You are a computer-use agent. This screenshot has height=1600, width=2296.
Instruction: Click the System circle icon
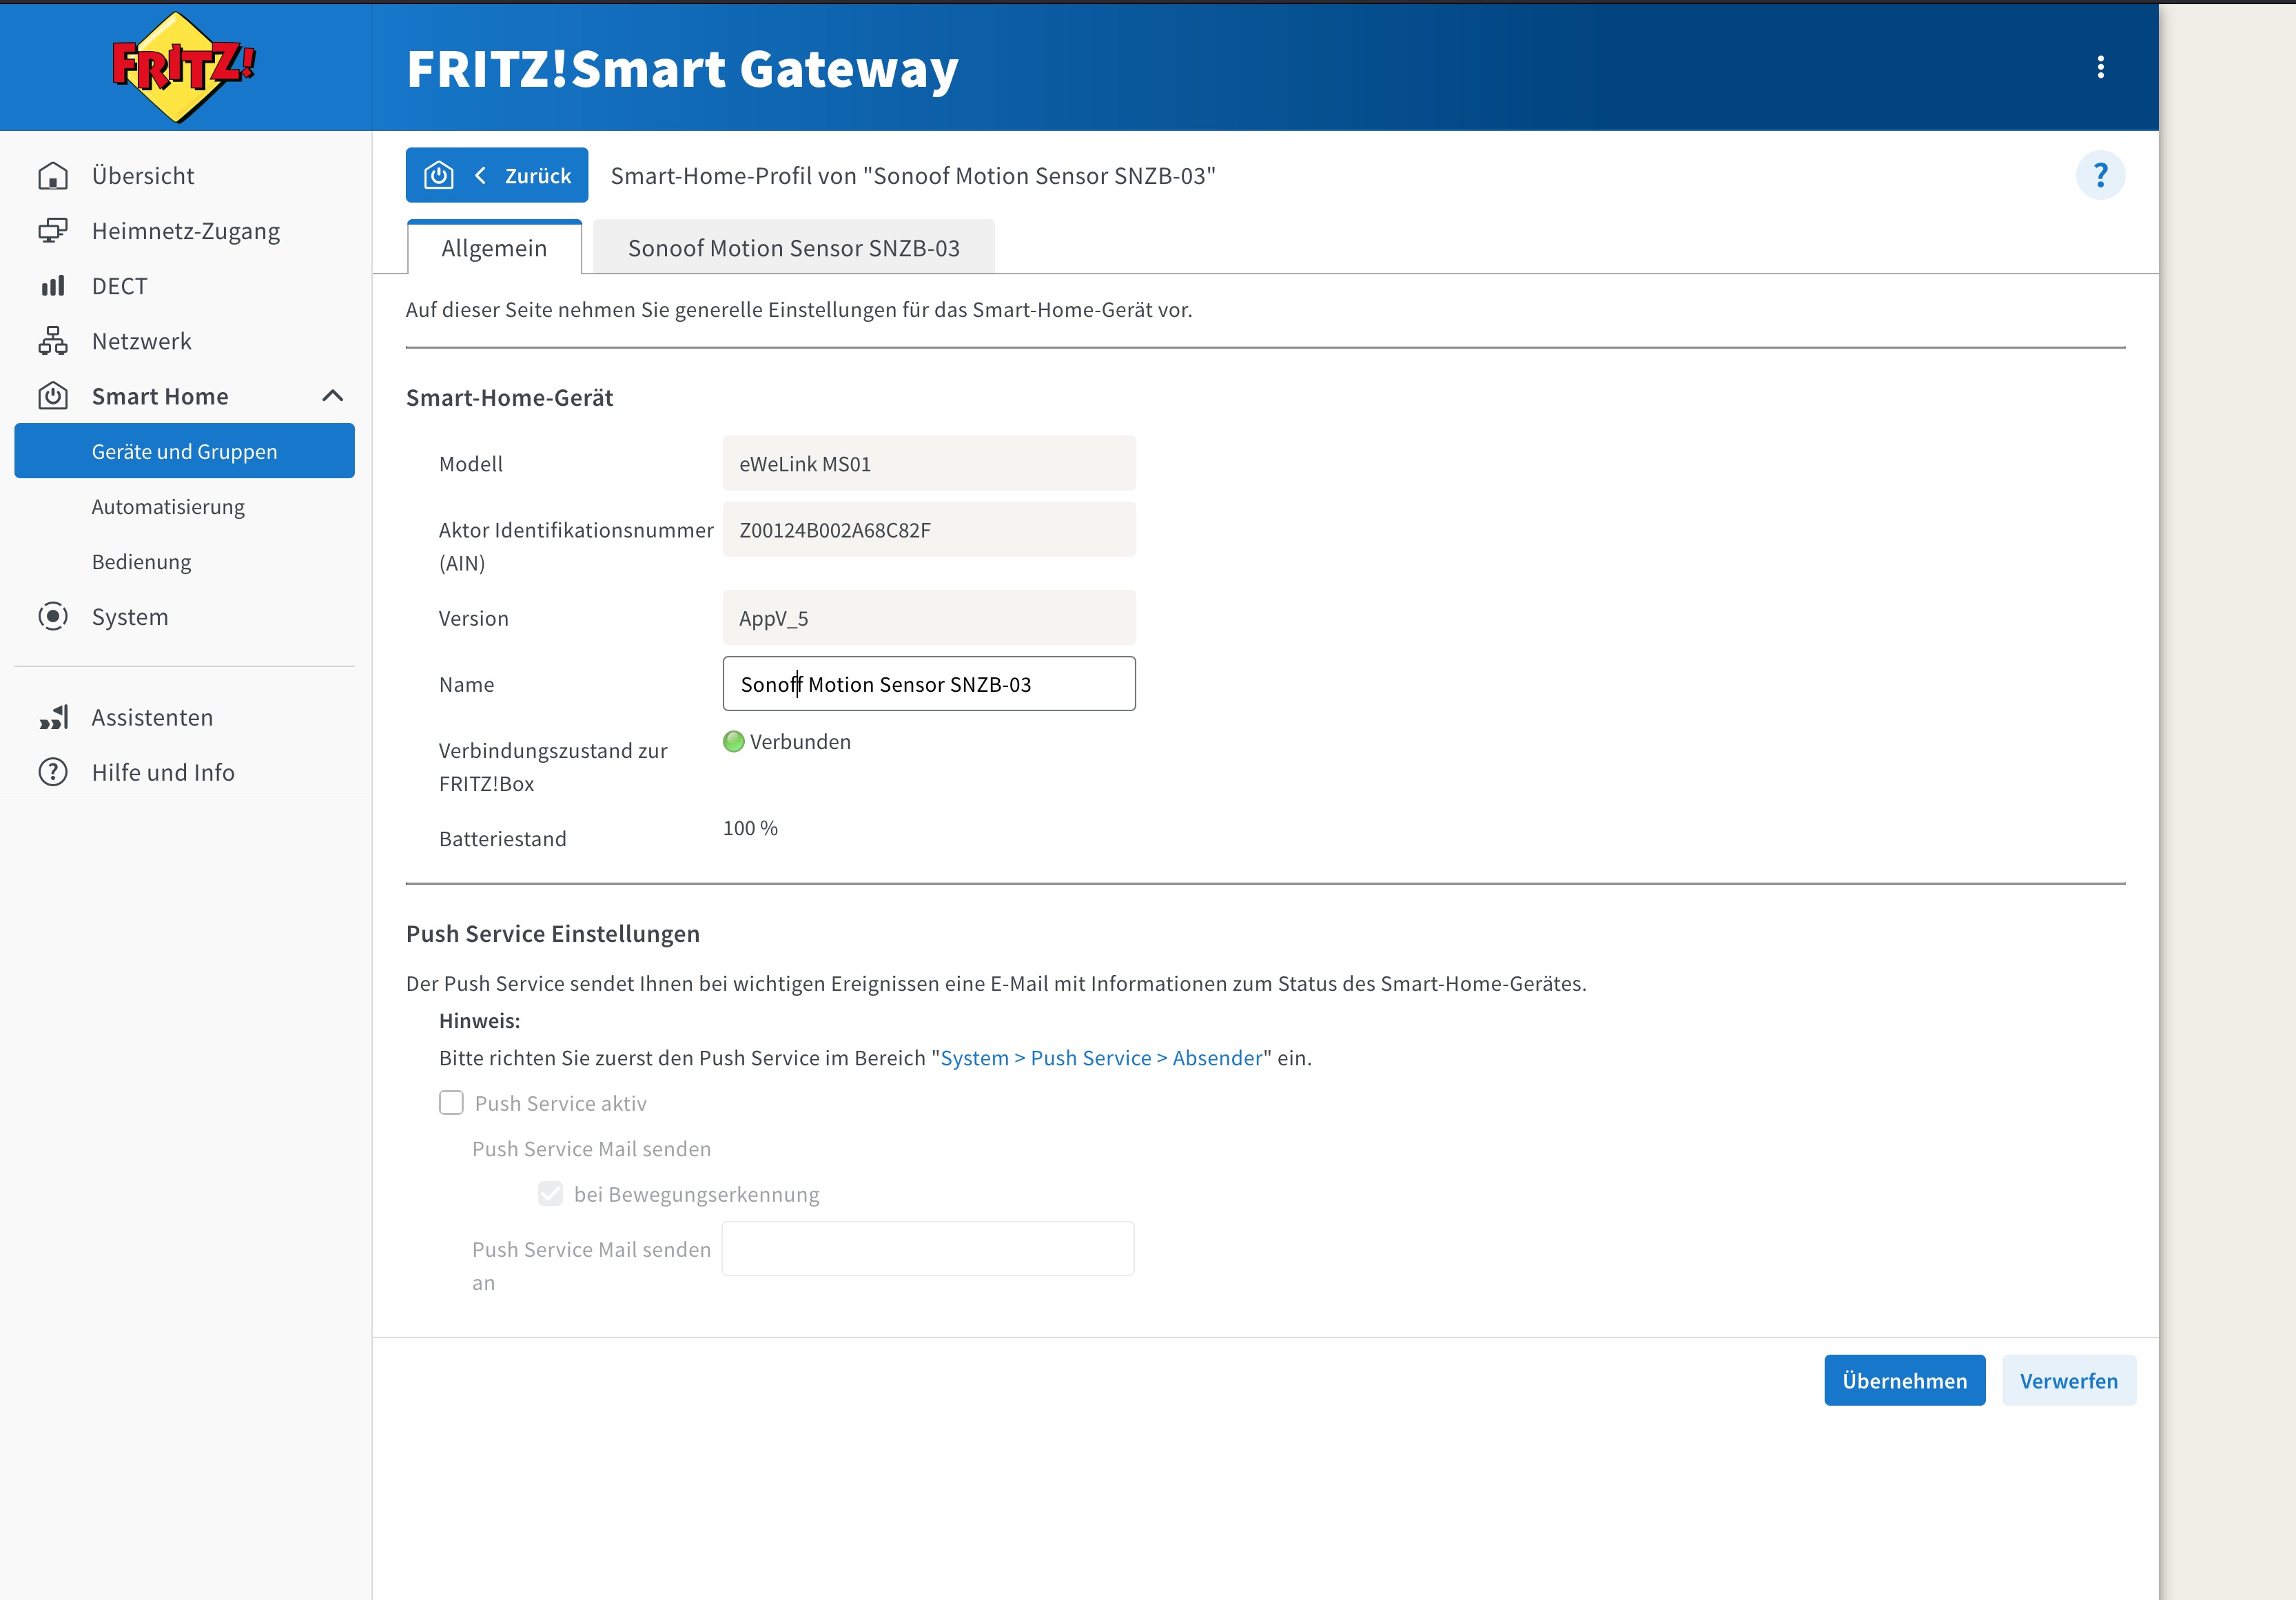[53, 616]
